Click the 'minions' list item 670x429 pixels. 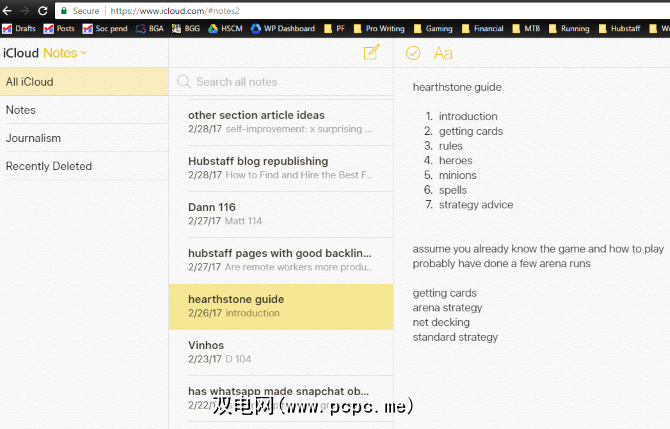(x=457, y=175)
